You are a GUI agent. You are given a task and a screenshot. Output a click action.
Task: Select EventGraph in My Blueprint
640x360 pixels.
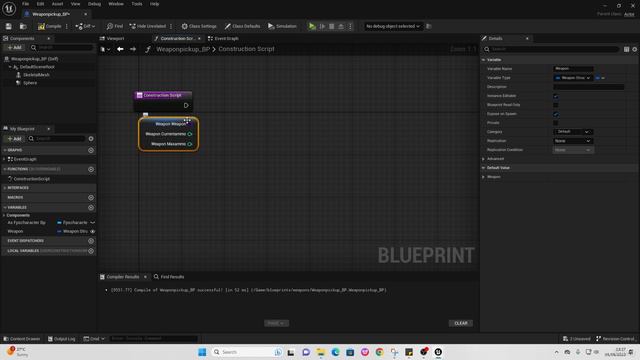[x=25, y=159]
